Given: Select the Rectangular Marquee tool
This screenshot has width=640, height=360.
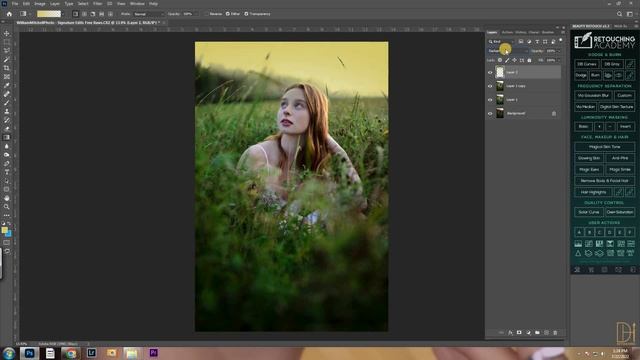Looking at the screenshot, I should coord(7,42).
